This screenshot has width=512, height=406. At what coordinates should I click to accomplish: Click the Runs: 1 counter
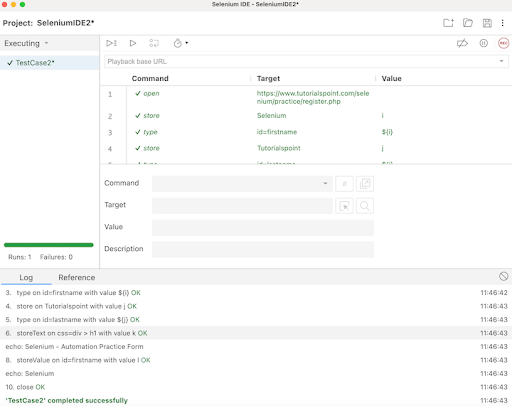coord(20,257)
